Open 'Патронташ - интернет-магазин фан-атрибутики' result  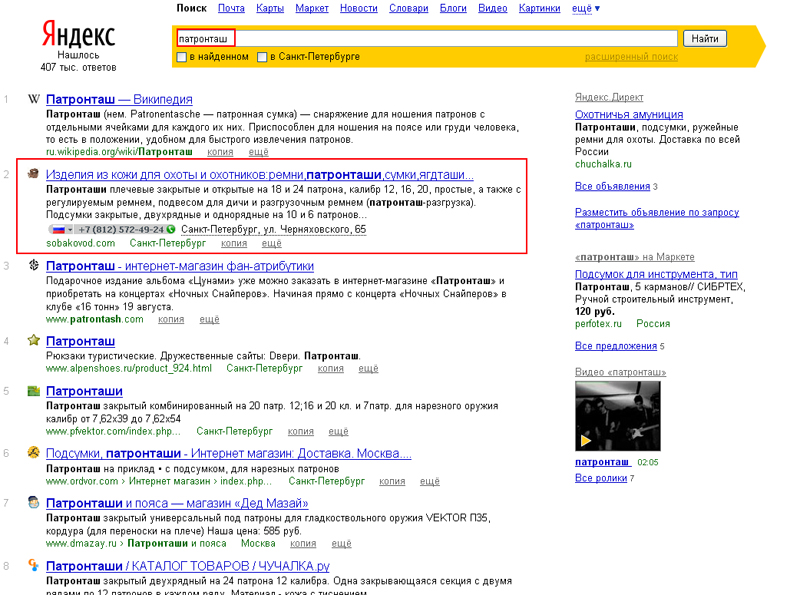click(180, 266)
